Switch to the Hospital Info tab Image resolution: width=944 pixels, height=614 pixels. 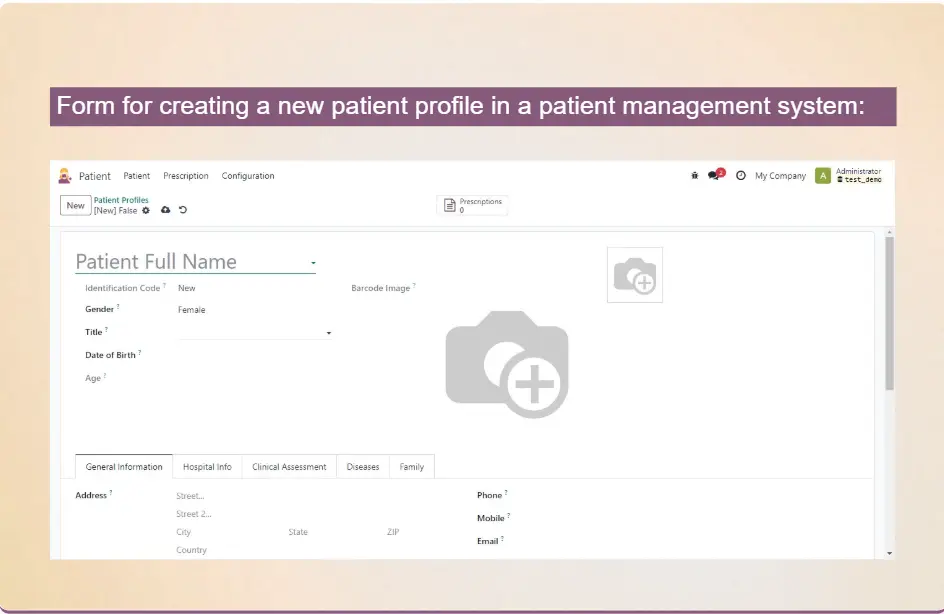207,467
